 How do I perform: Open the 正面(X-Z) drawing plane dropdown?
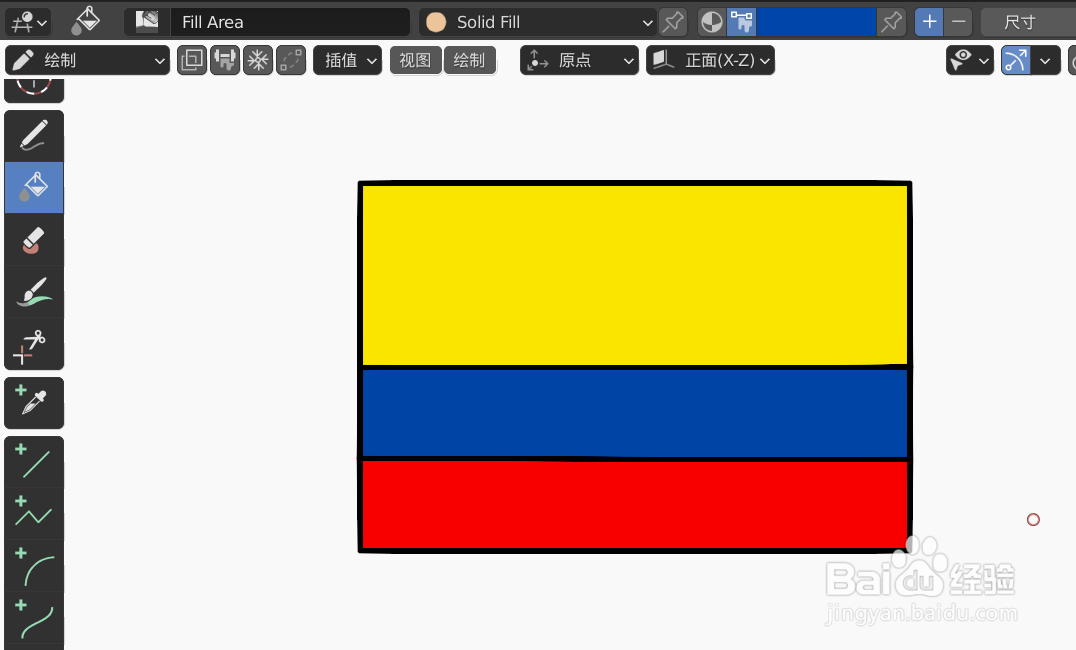pos(710,60)
